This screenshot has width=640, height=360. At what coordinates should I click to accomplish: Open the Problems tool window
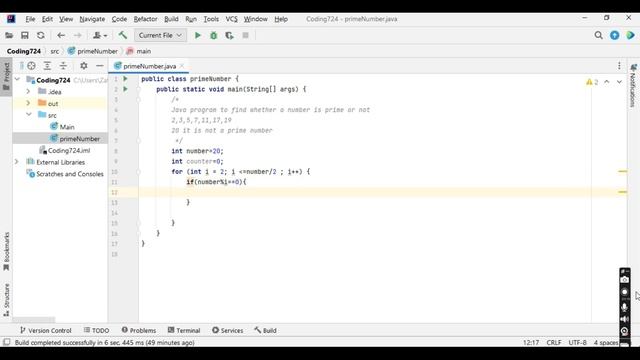pos(139,330)
